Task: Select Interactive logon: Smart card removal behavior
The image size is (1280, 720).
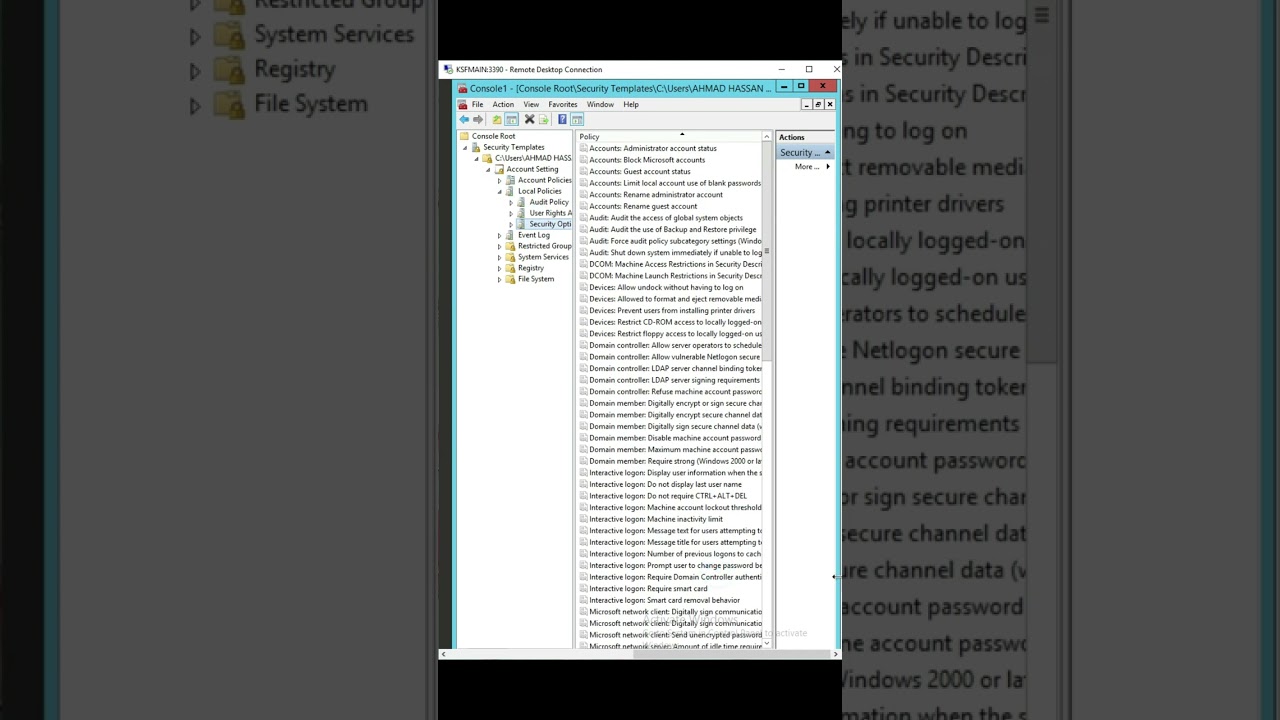Action: pos(665,600)
